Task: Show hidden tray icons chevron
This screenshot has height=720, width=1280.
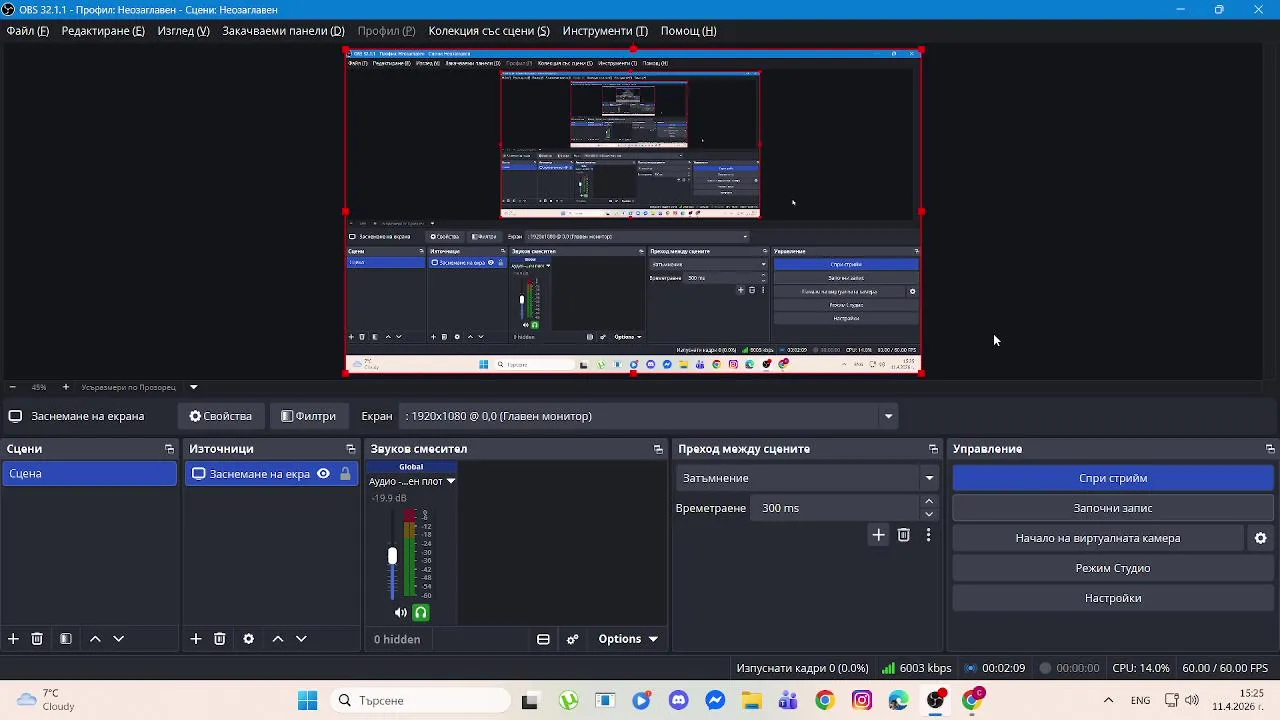Action: (x=1108, y=701)
